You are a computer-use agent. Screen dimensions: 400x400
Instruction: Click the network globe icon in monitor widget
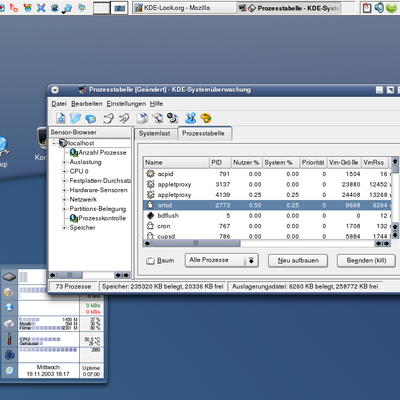[9, 307]
